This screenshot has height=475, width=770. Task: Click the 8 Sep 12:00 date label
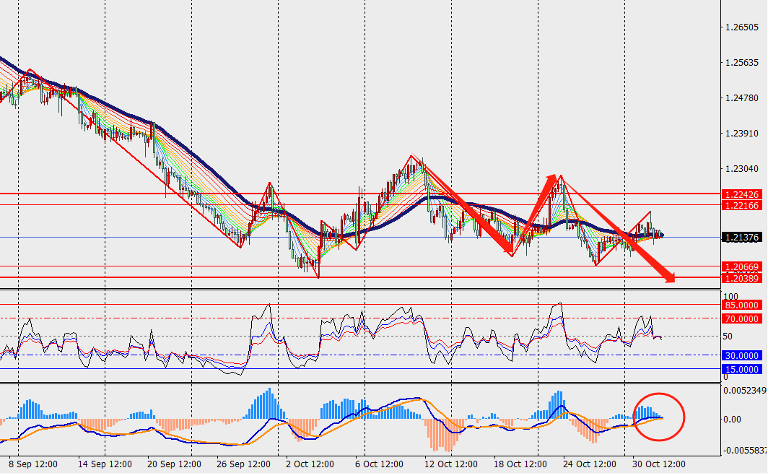point(33,465)
